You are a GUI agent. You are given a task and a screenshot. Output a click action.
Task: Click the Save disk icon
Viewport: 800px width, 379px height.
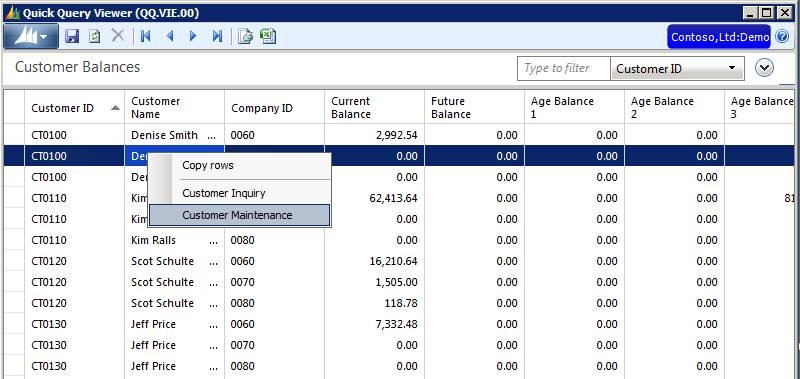tap(72, 36)
